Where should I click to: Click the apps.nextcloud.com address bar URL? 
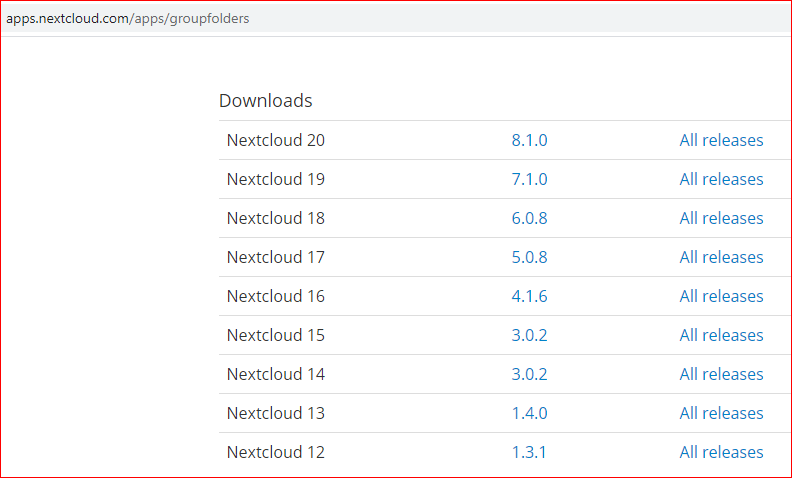click(128, 19)
